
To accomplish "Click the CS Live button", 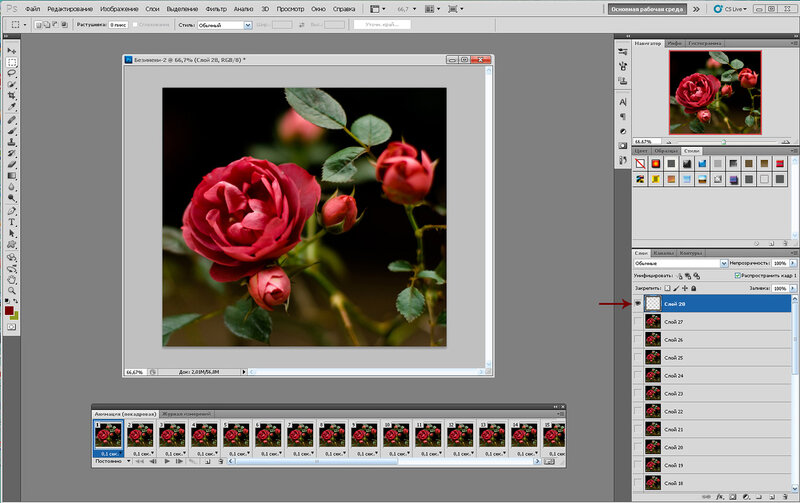I will click(x=731, y=9).
